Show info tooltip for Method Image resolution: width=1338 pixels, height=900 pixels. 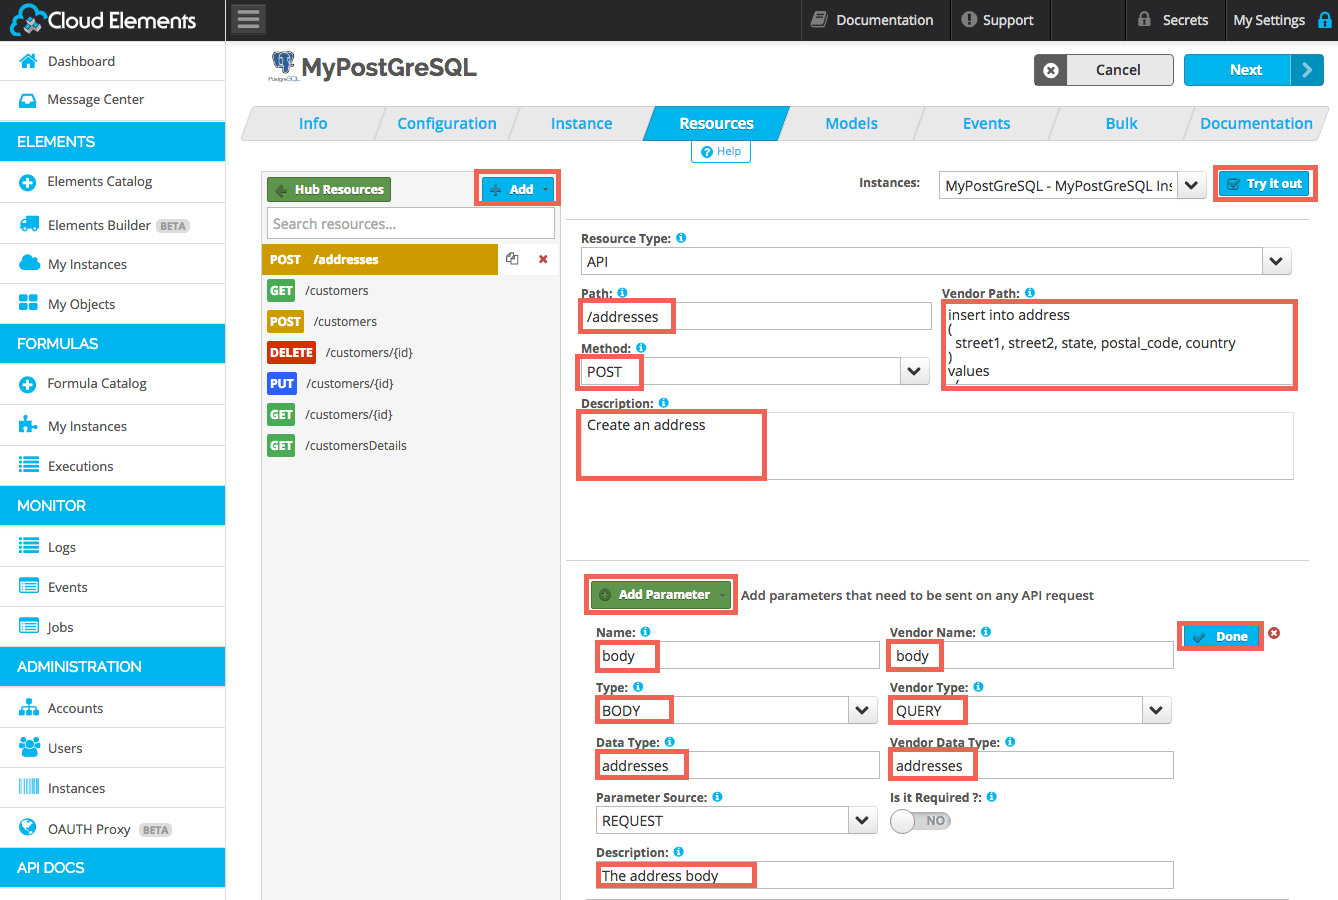641,348
